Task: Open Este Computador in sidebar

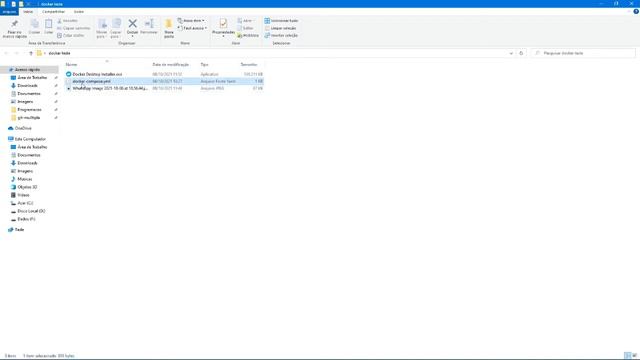Action: tap(30, 139)
